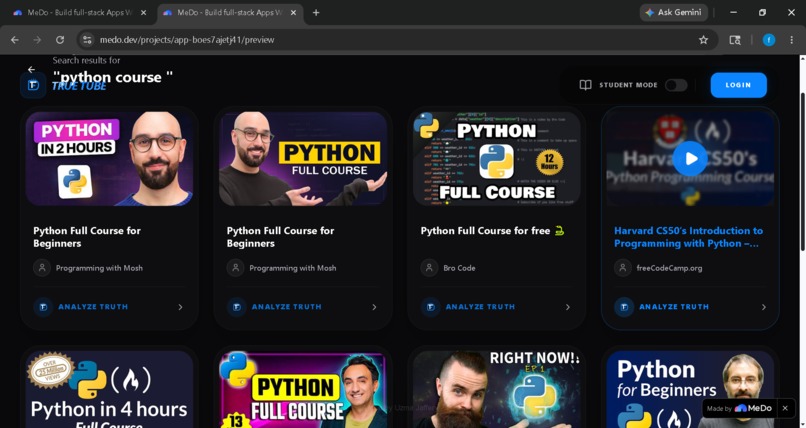Open the site information icon in the address bar

click(x=87, y=40)
